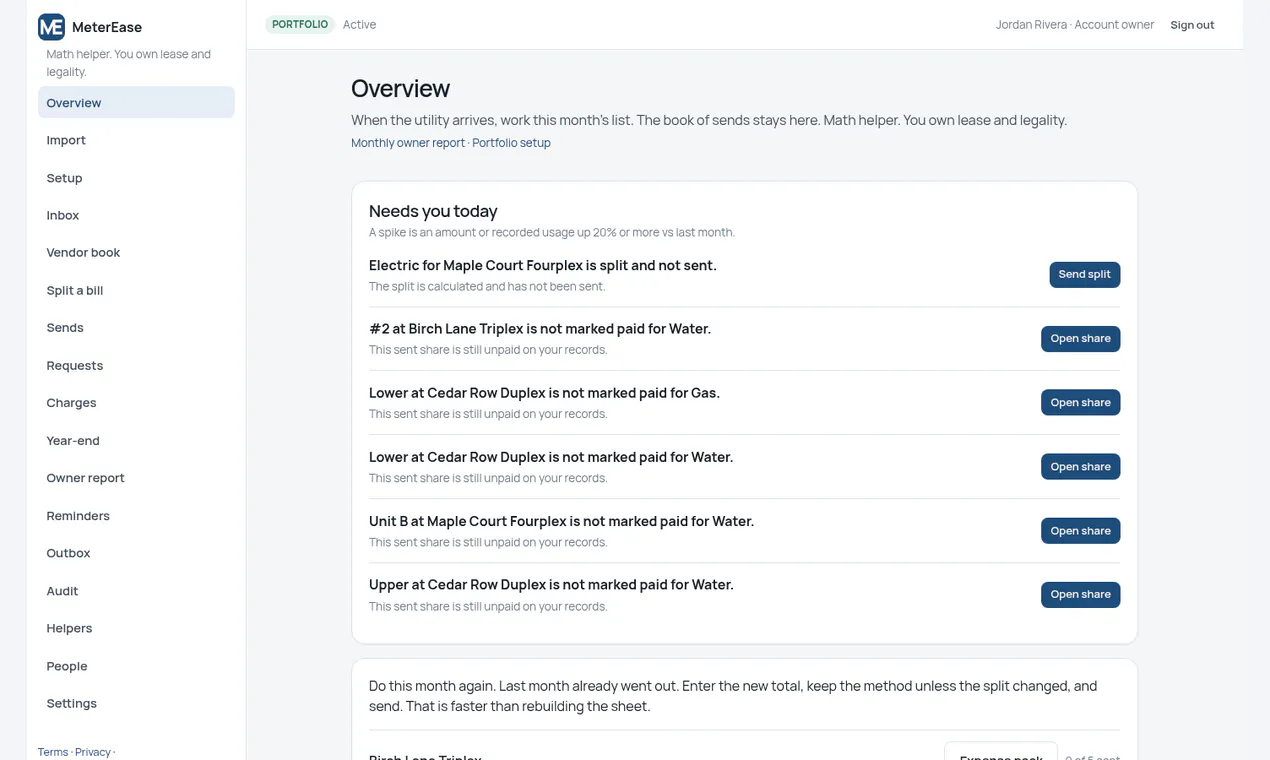Screen dimensions: 1270x760
Task: Open the Privacy footer link
Action: (93, 752)
